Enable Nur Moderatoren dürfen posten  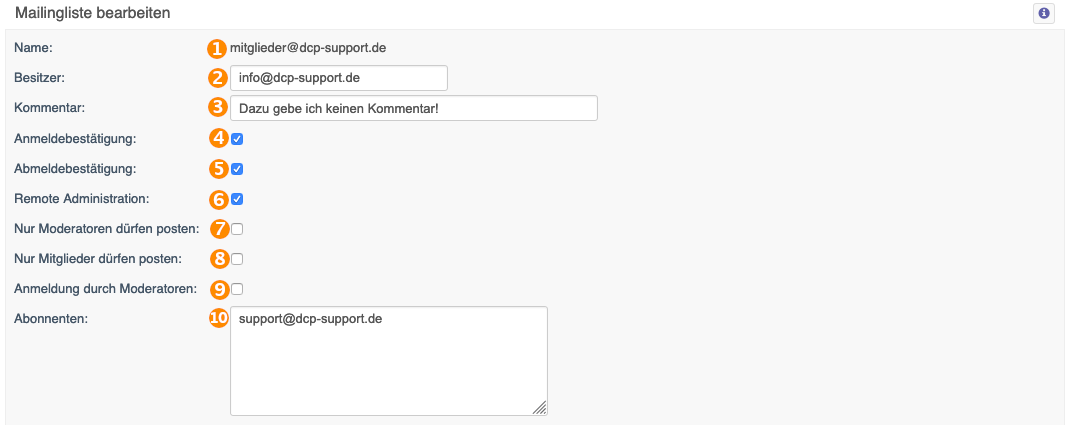click(237, 229)
